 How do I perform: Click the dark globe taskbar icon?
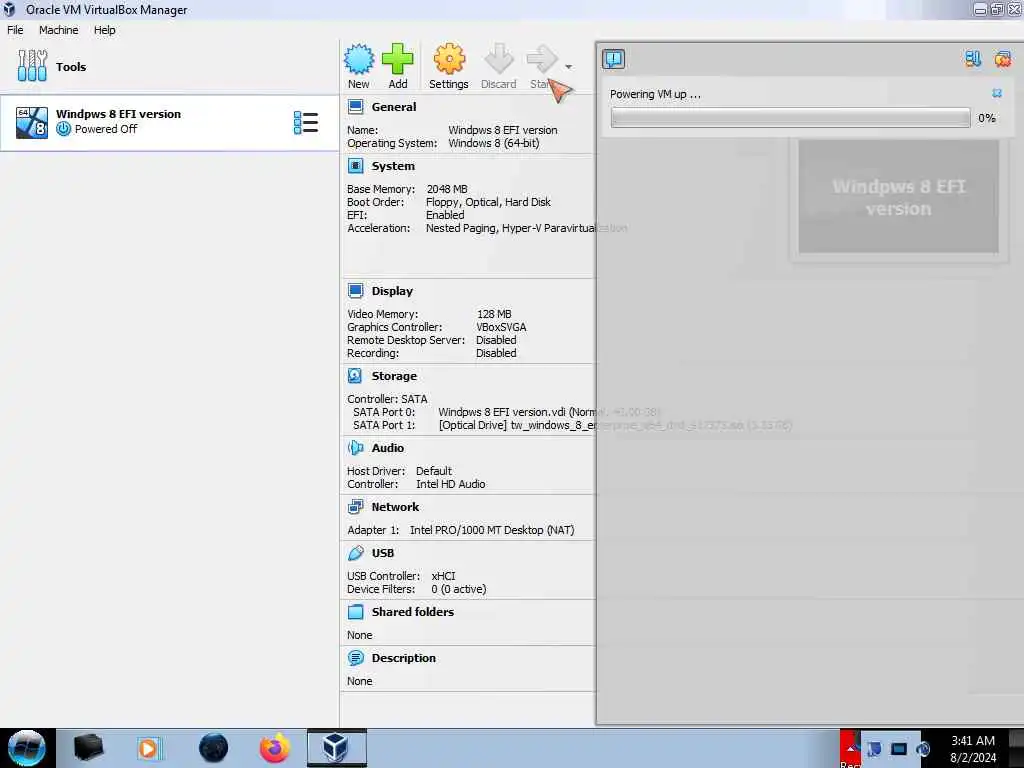pos(213,748)
